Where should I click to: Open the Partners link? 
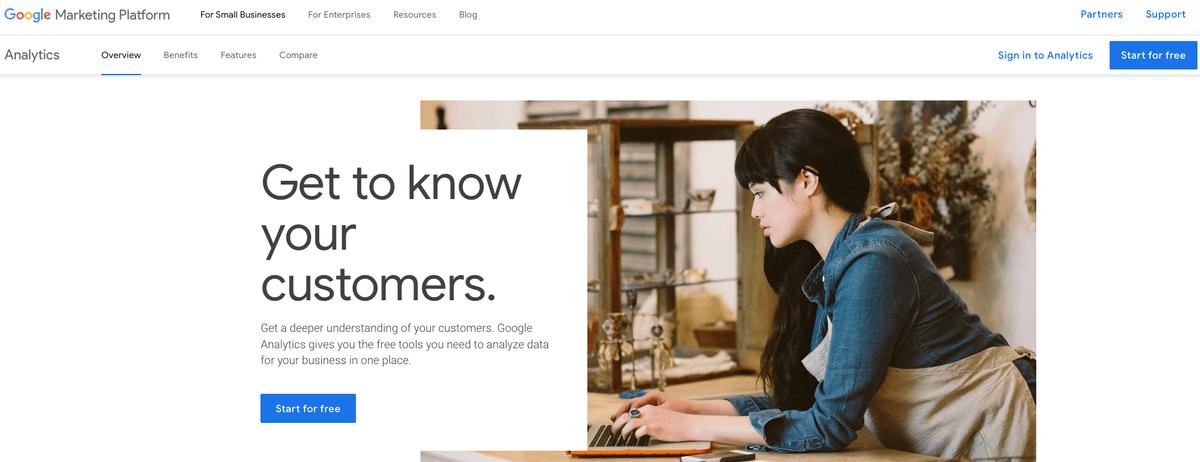tap(1101, 15)
